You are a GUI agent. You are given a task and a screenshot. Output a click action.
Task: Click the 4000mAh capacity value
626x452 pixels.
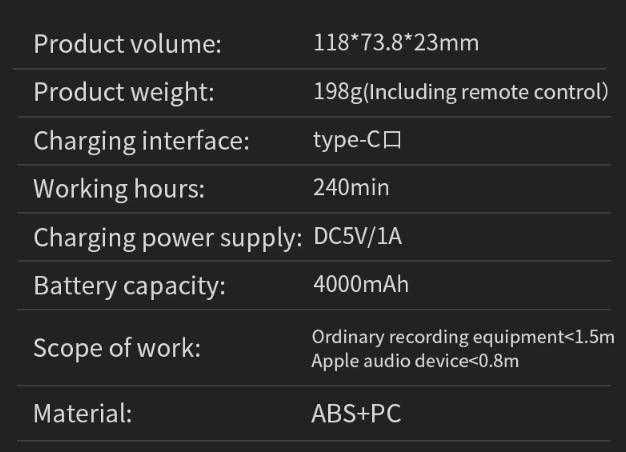361,284
